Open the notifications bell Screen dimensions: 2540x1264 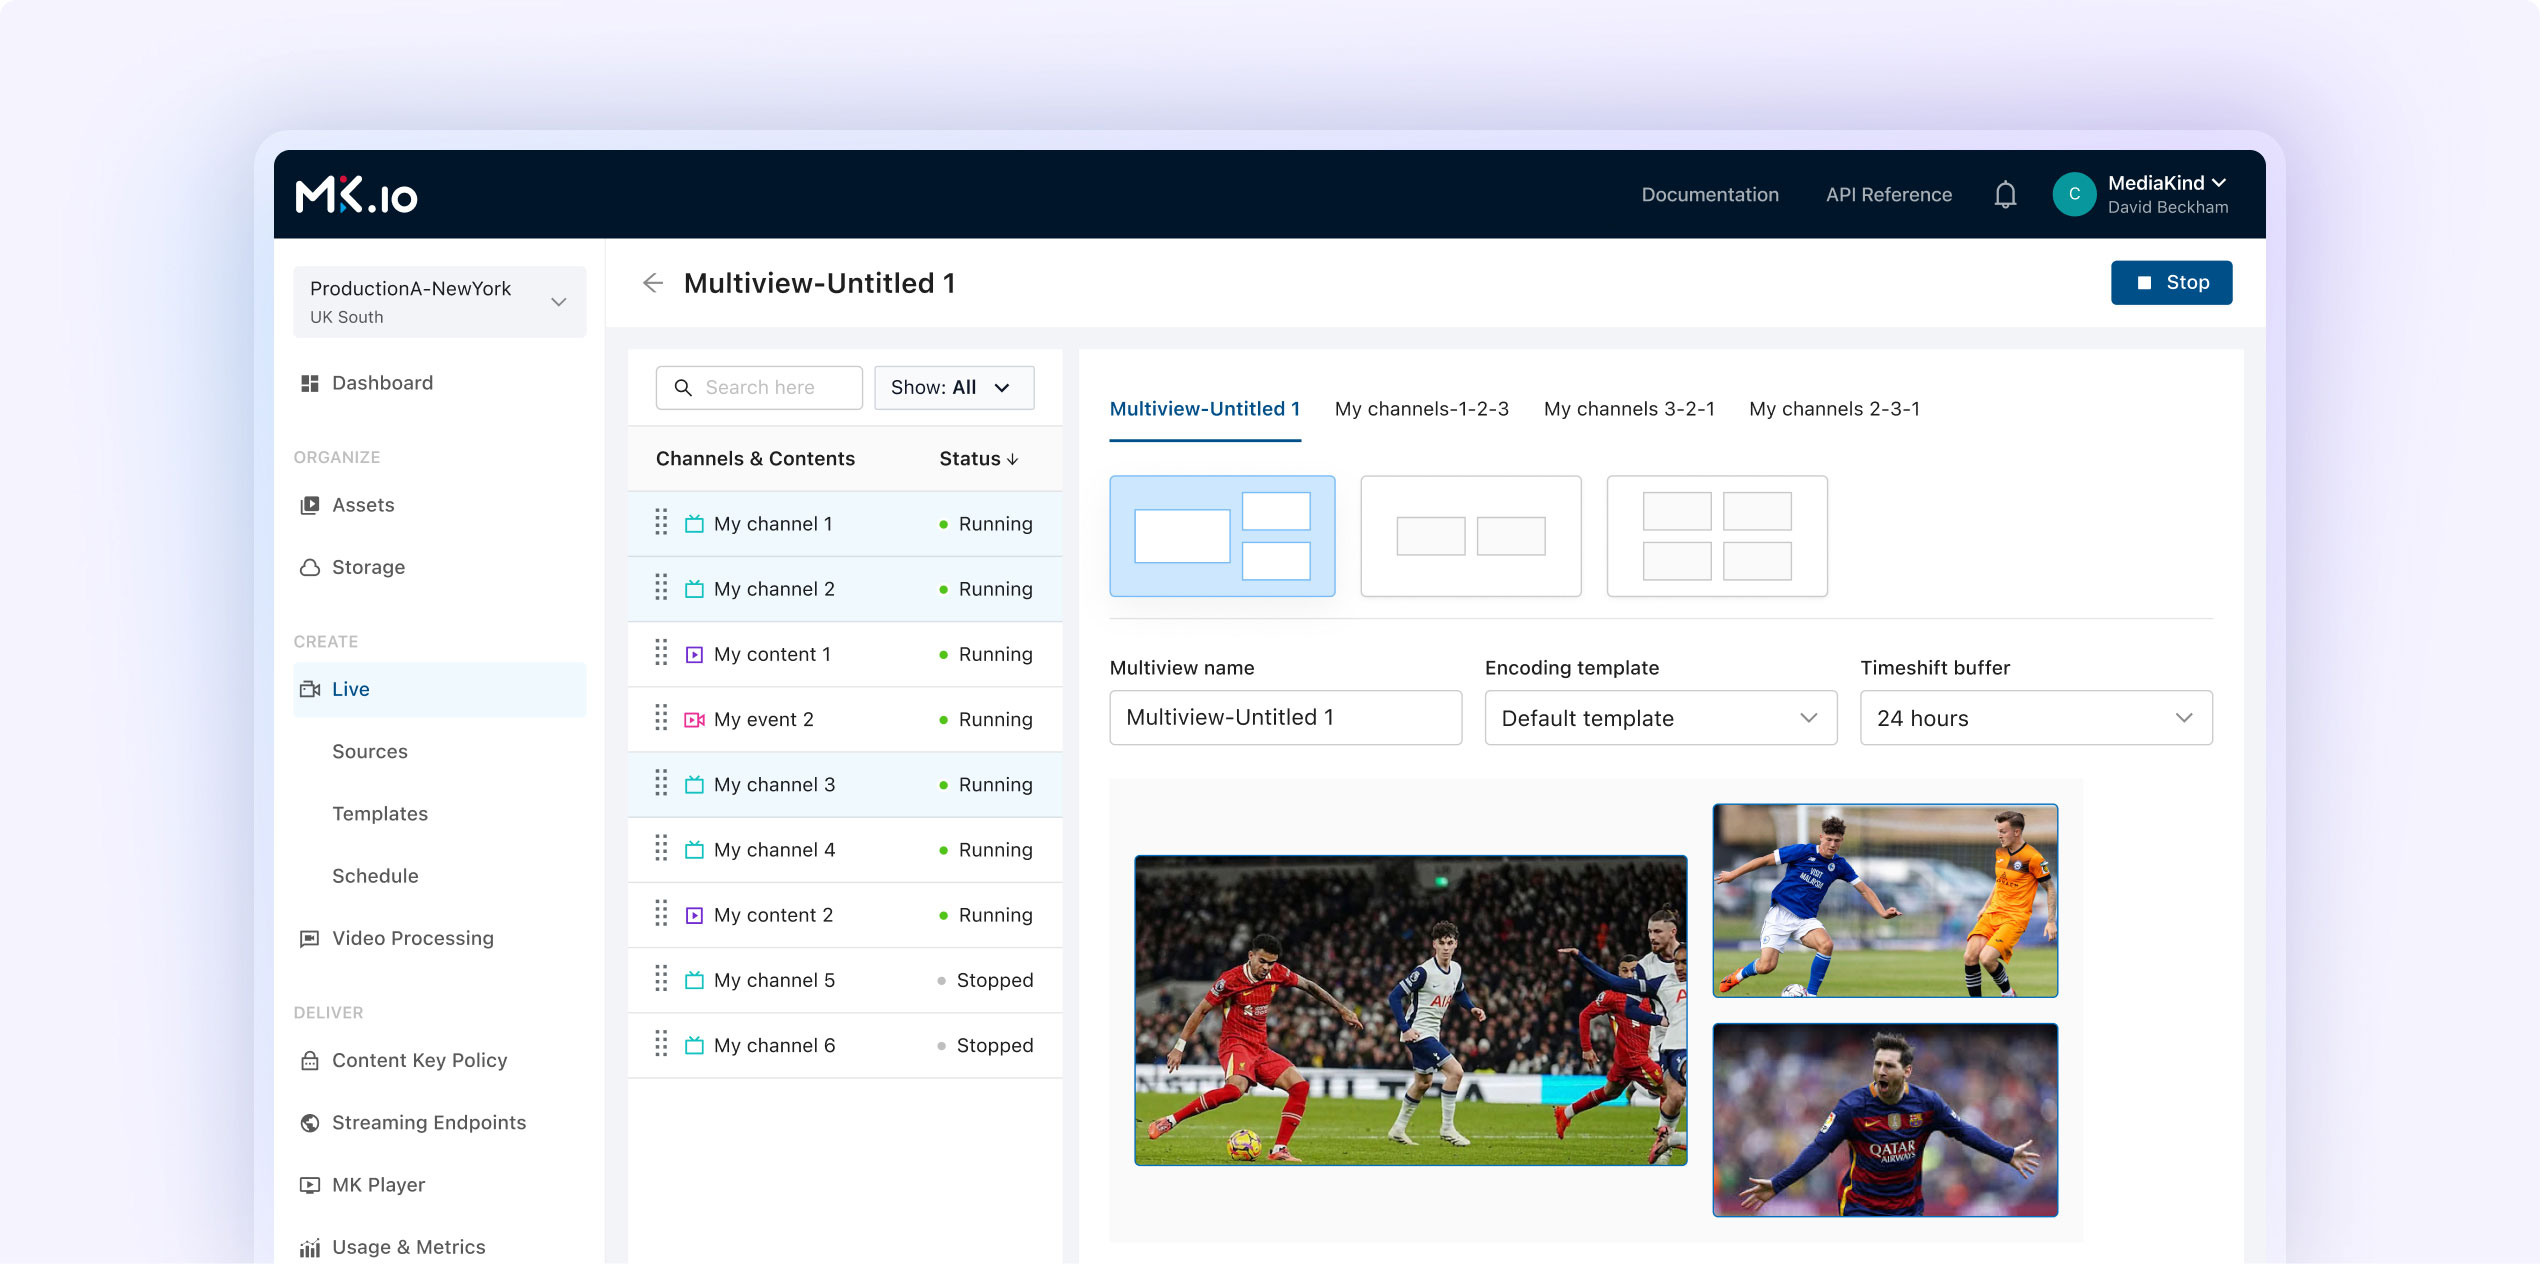tap(2005, 194)
